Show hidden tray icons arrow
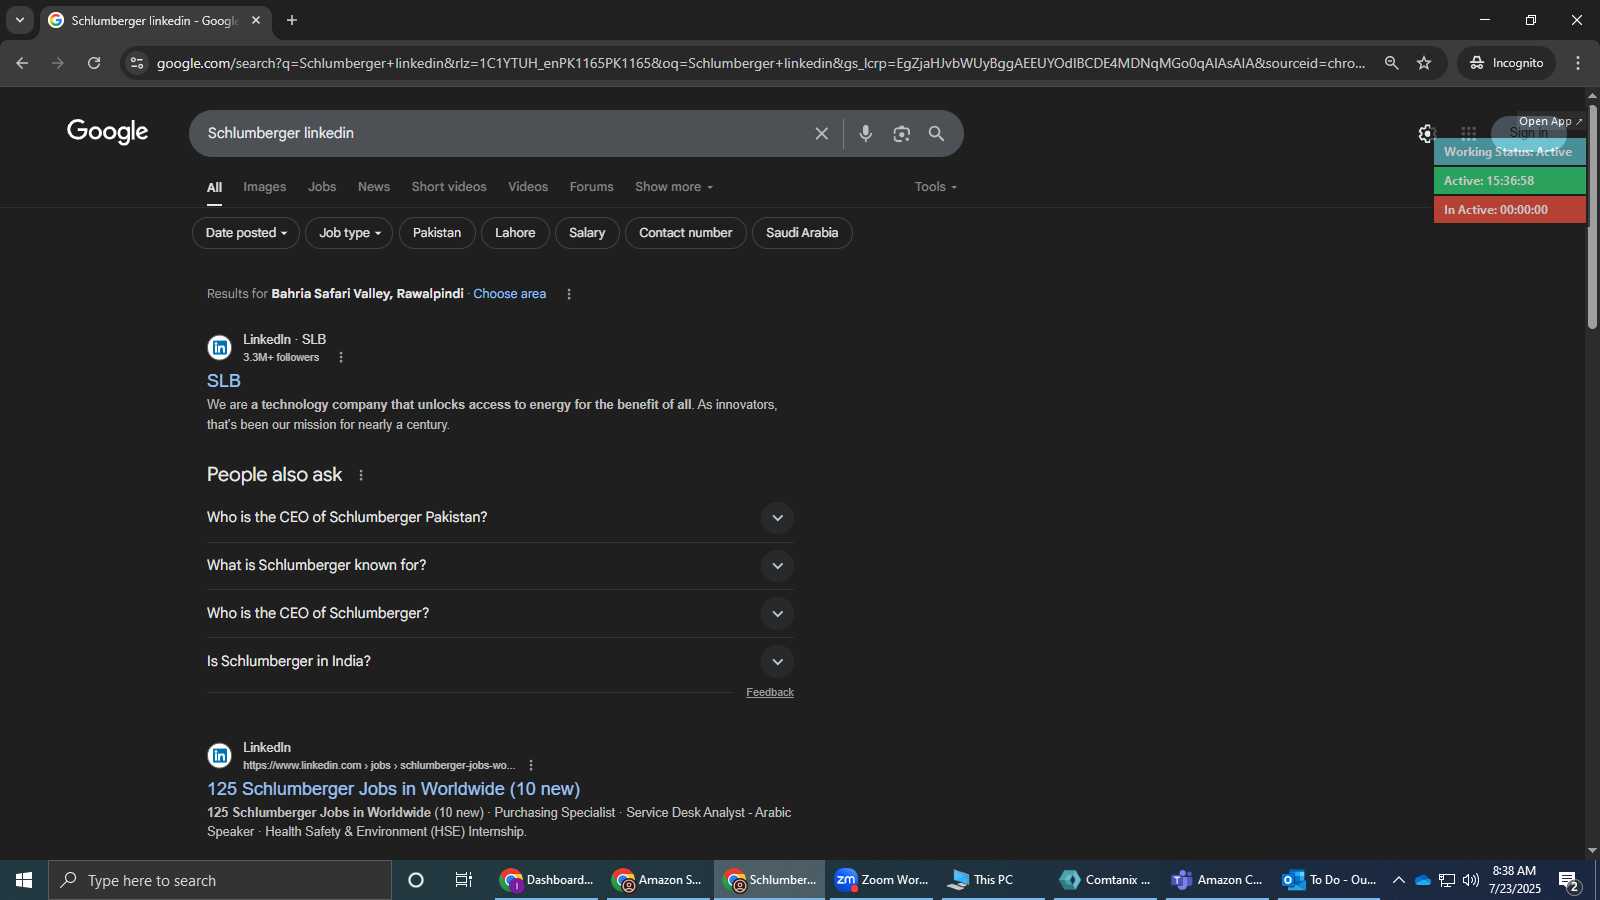Screen dimensions: 1600x900 [1398, 880]
